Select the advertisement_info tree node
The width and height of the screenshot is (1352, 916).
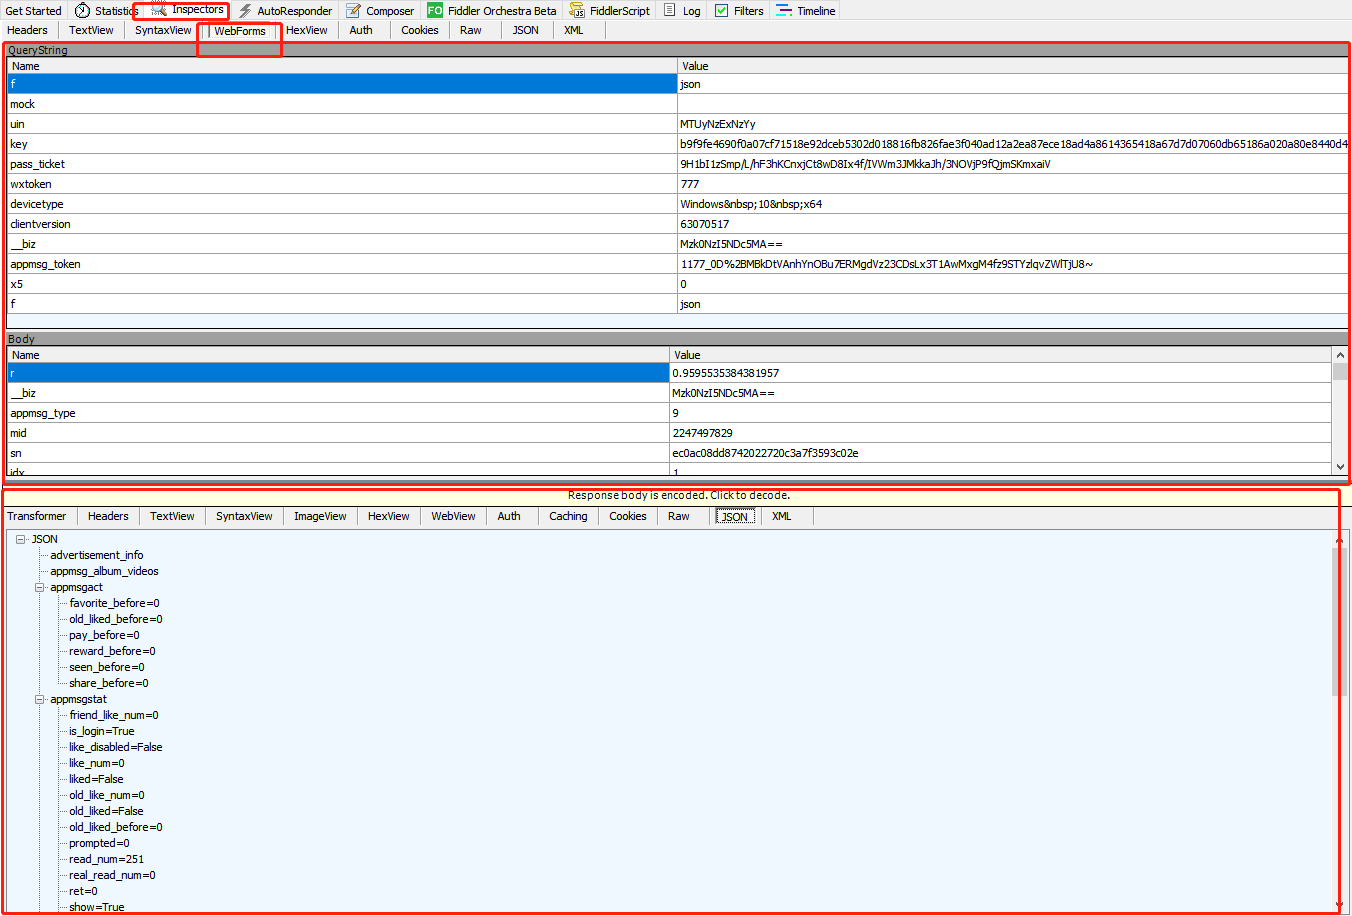pyautogui.click(x=97, y=555)
